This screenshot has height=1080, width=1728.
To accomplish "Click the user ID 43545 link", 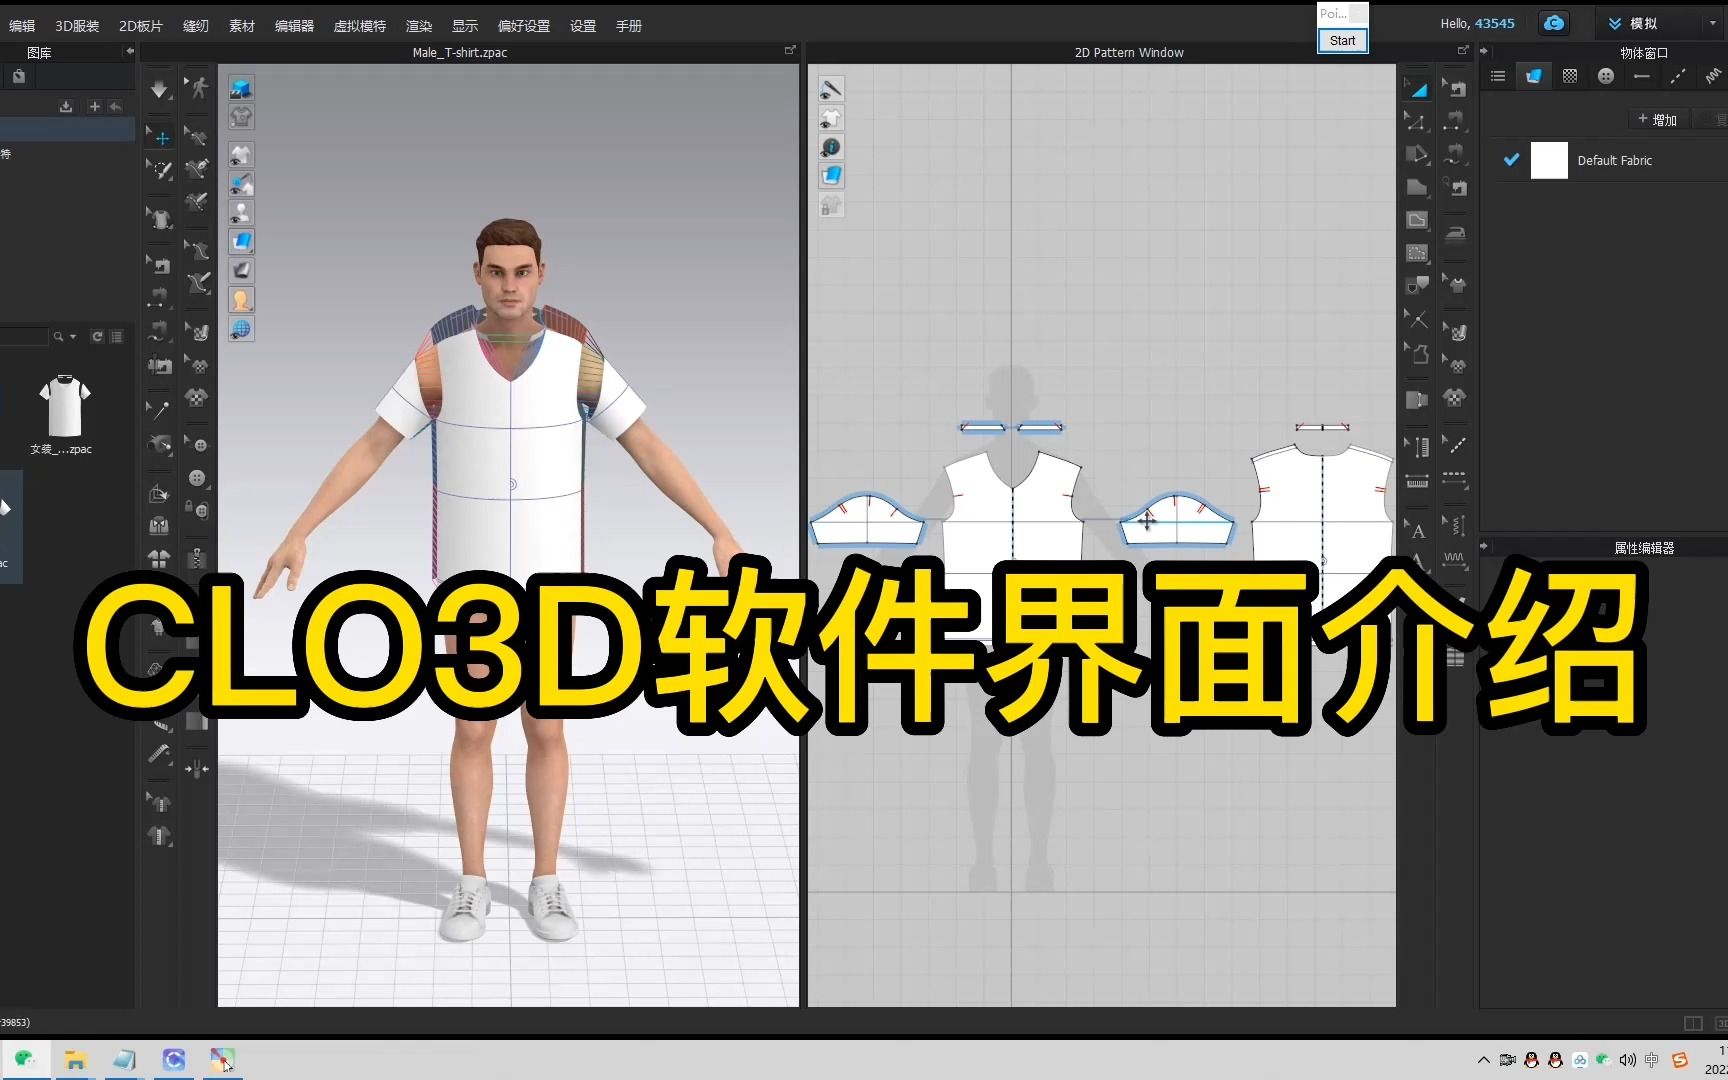I will point(1495,23).
